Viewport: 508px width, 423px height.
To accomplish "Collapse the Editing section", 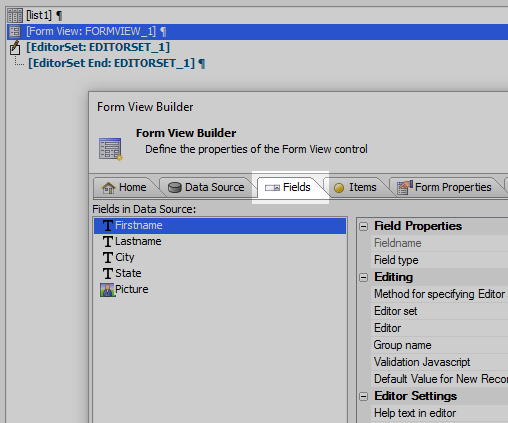I will click(x=364, y=277).
